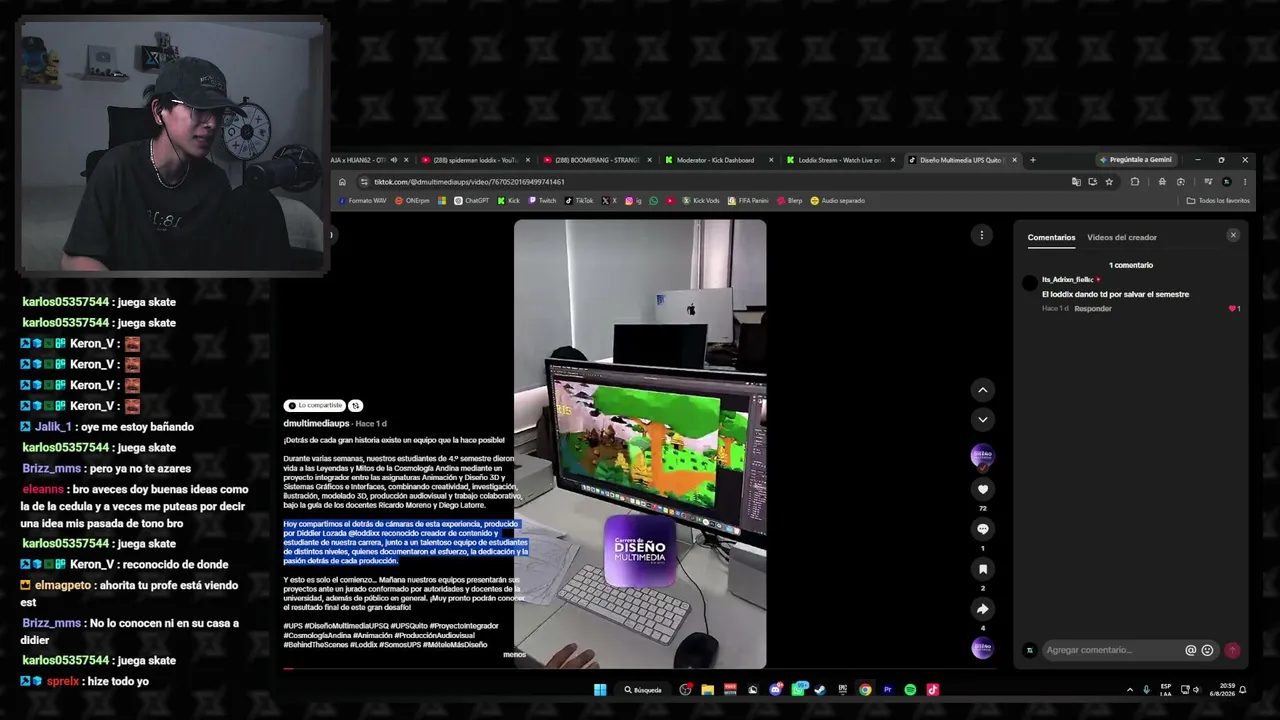
Task: Open the ChatGPT bookmark
Action: (x=472, y=200)
